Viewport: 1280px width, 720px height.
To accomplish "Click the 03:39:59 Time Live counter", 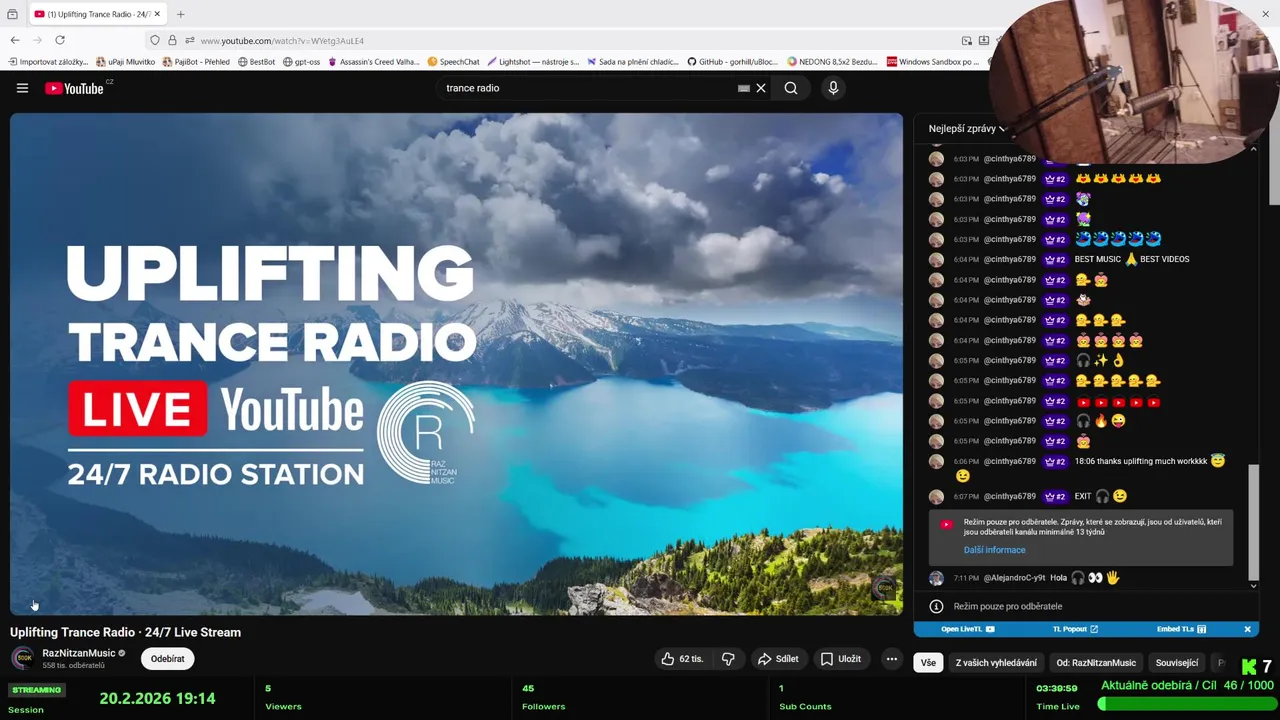I will click(1057, 688).
